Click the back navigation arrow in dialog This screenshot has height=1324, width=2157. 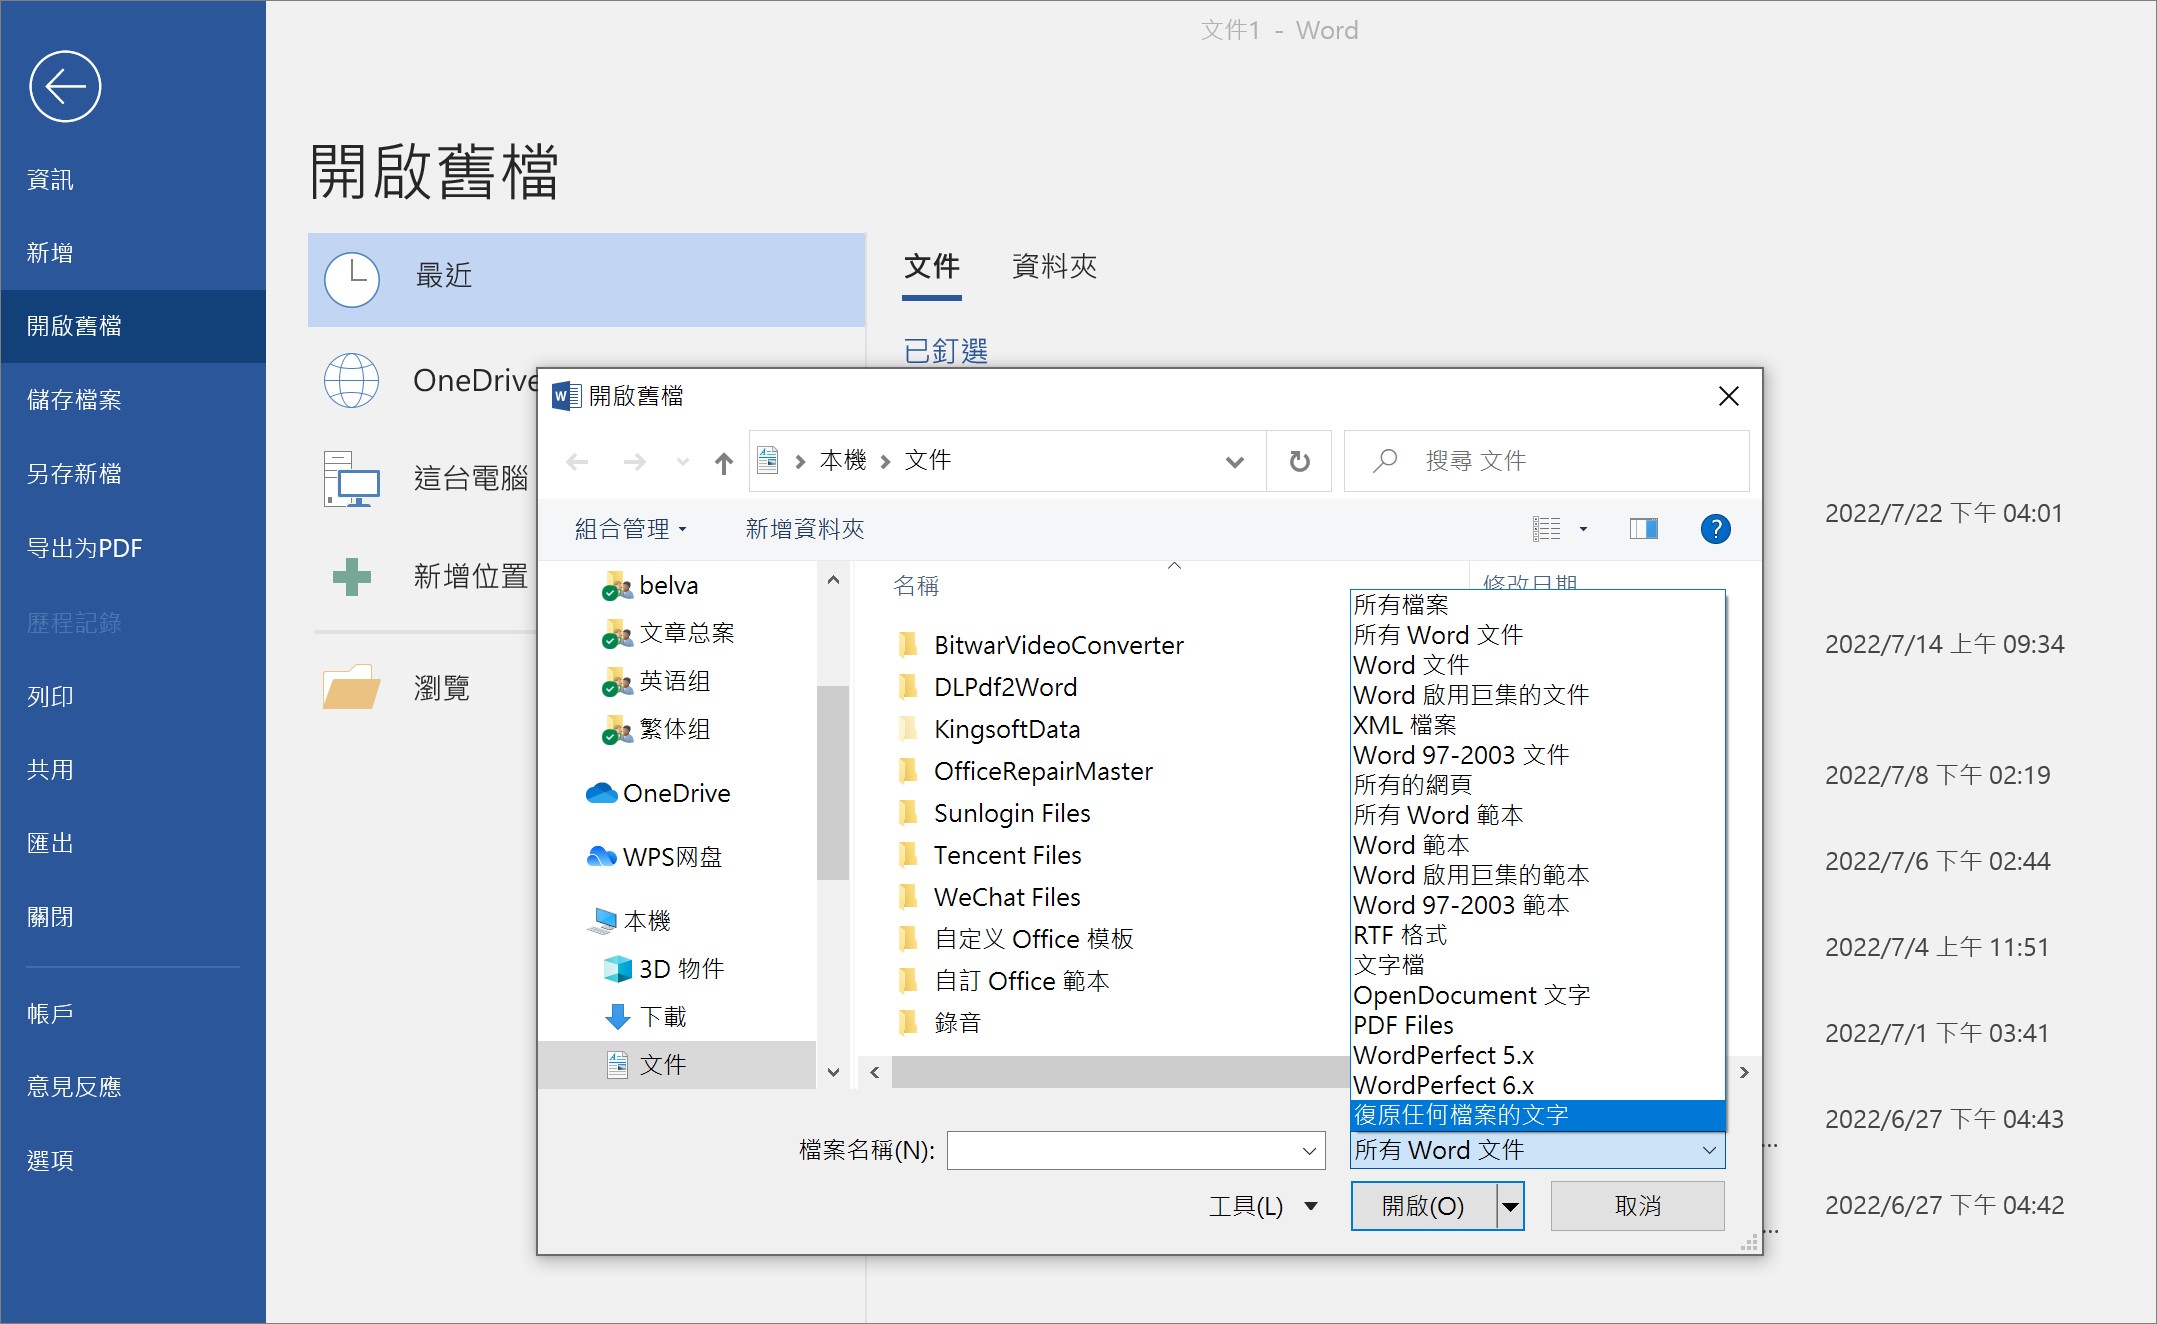point(577,462)
